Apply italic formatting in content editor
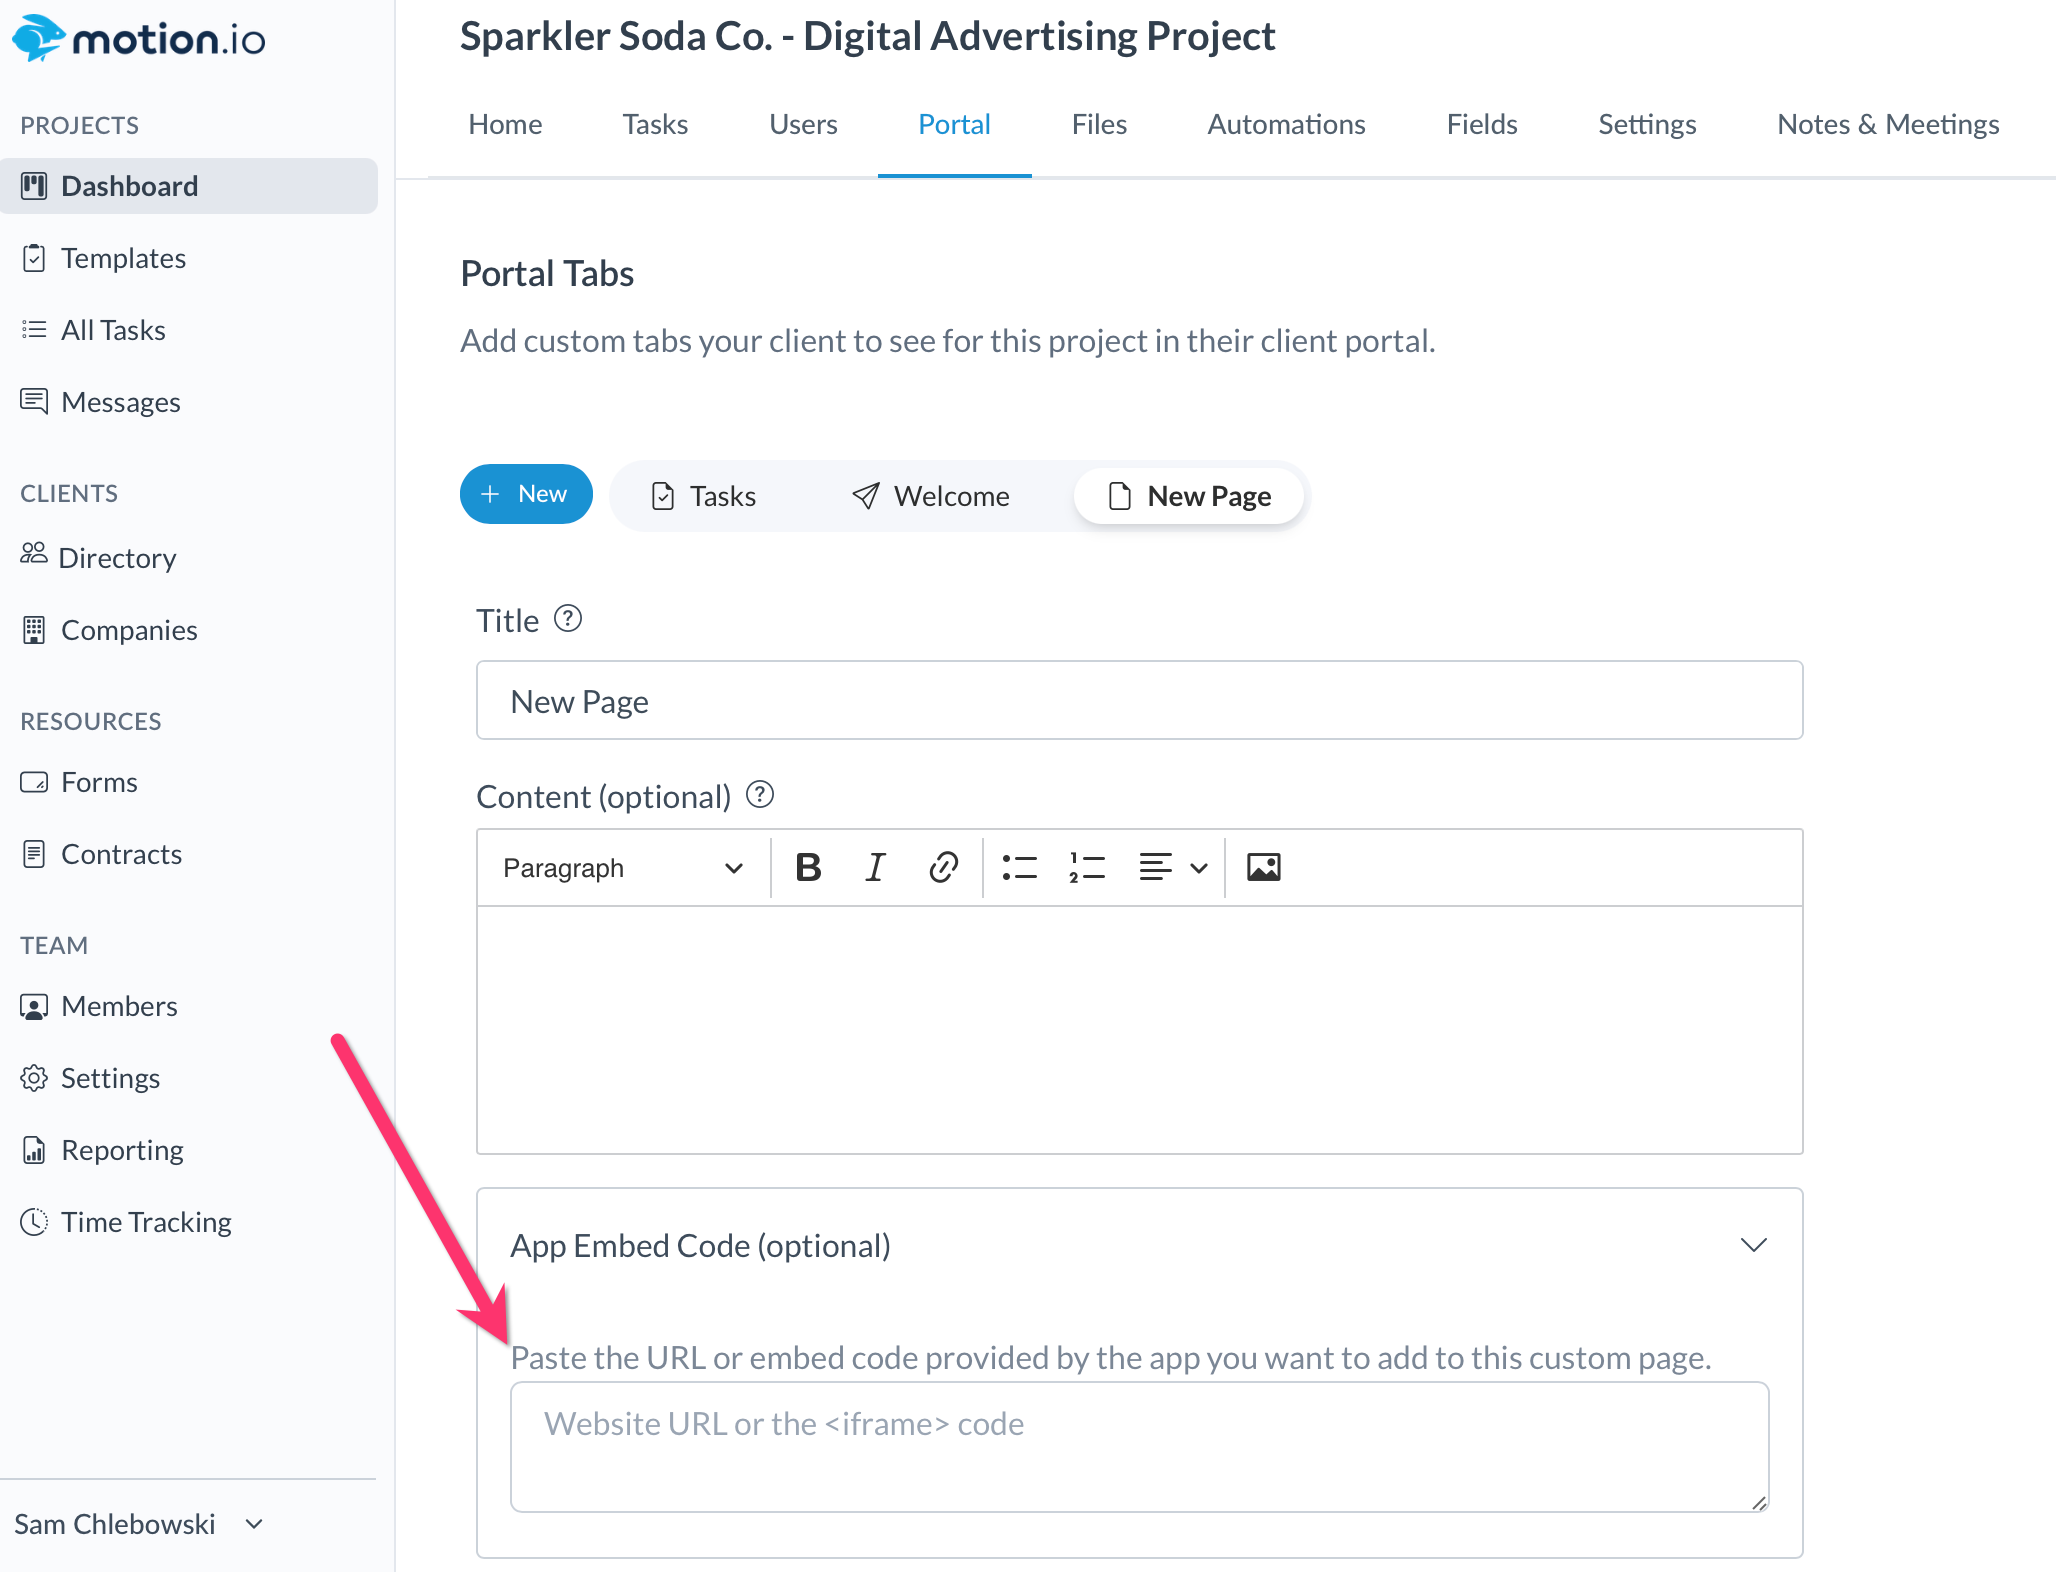 pos(875,867)
